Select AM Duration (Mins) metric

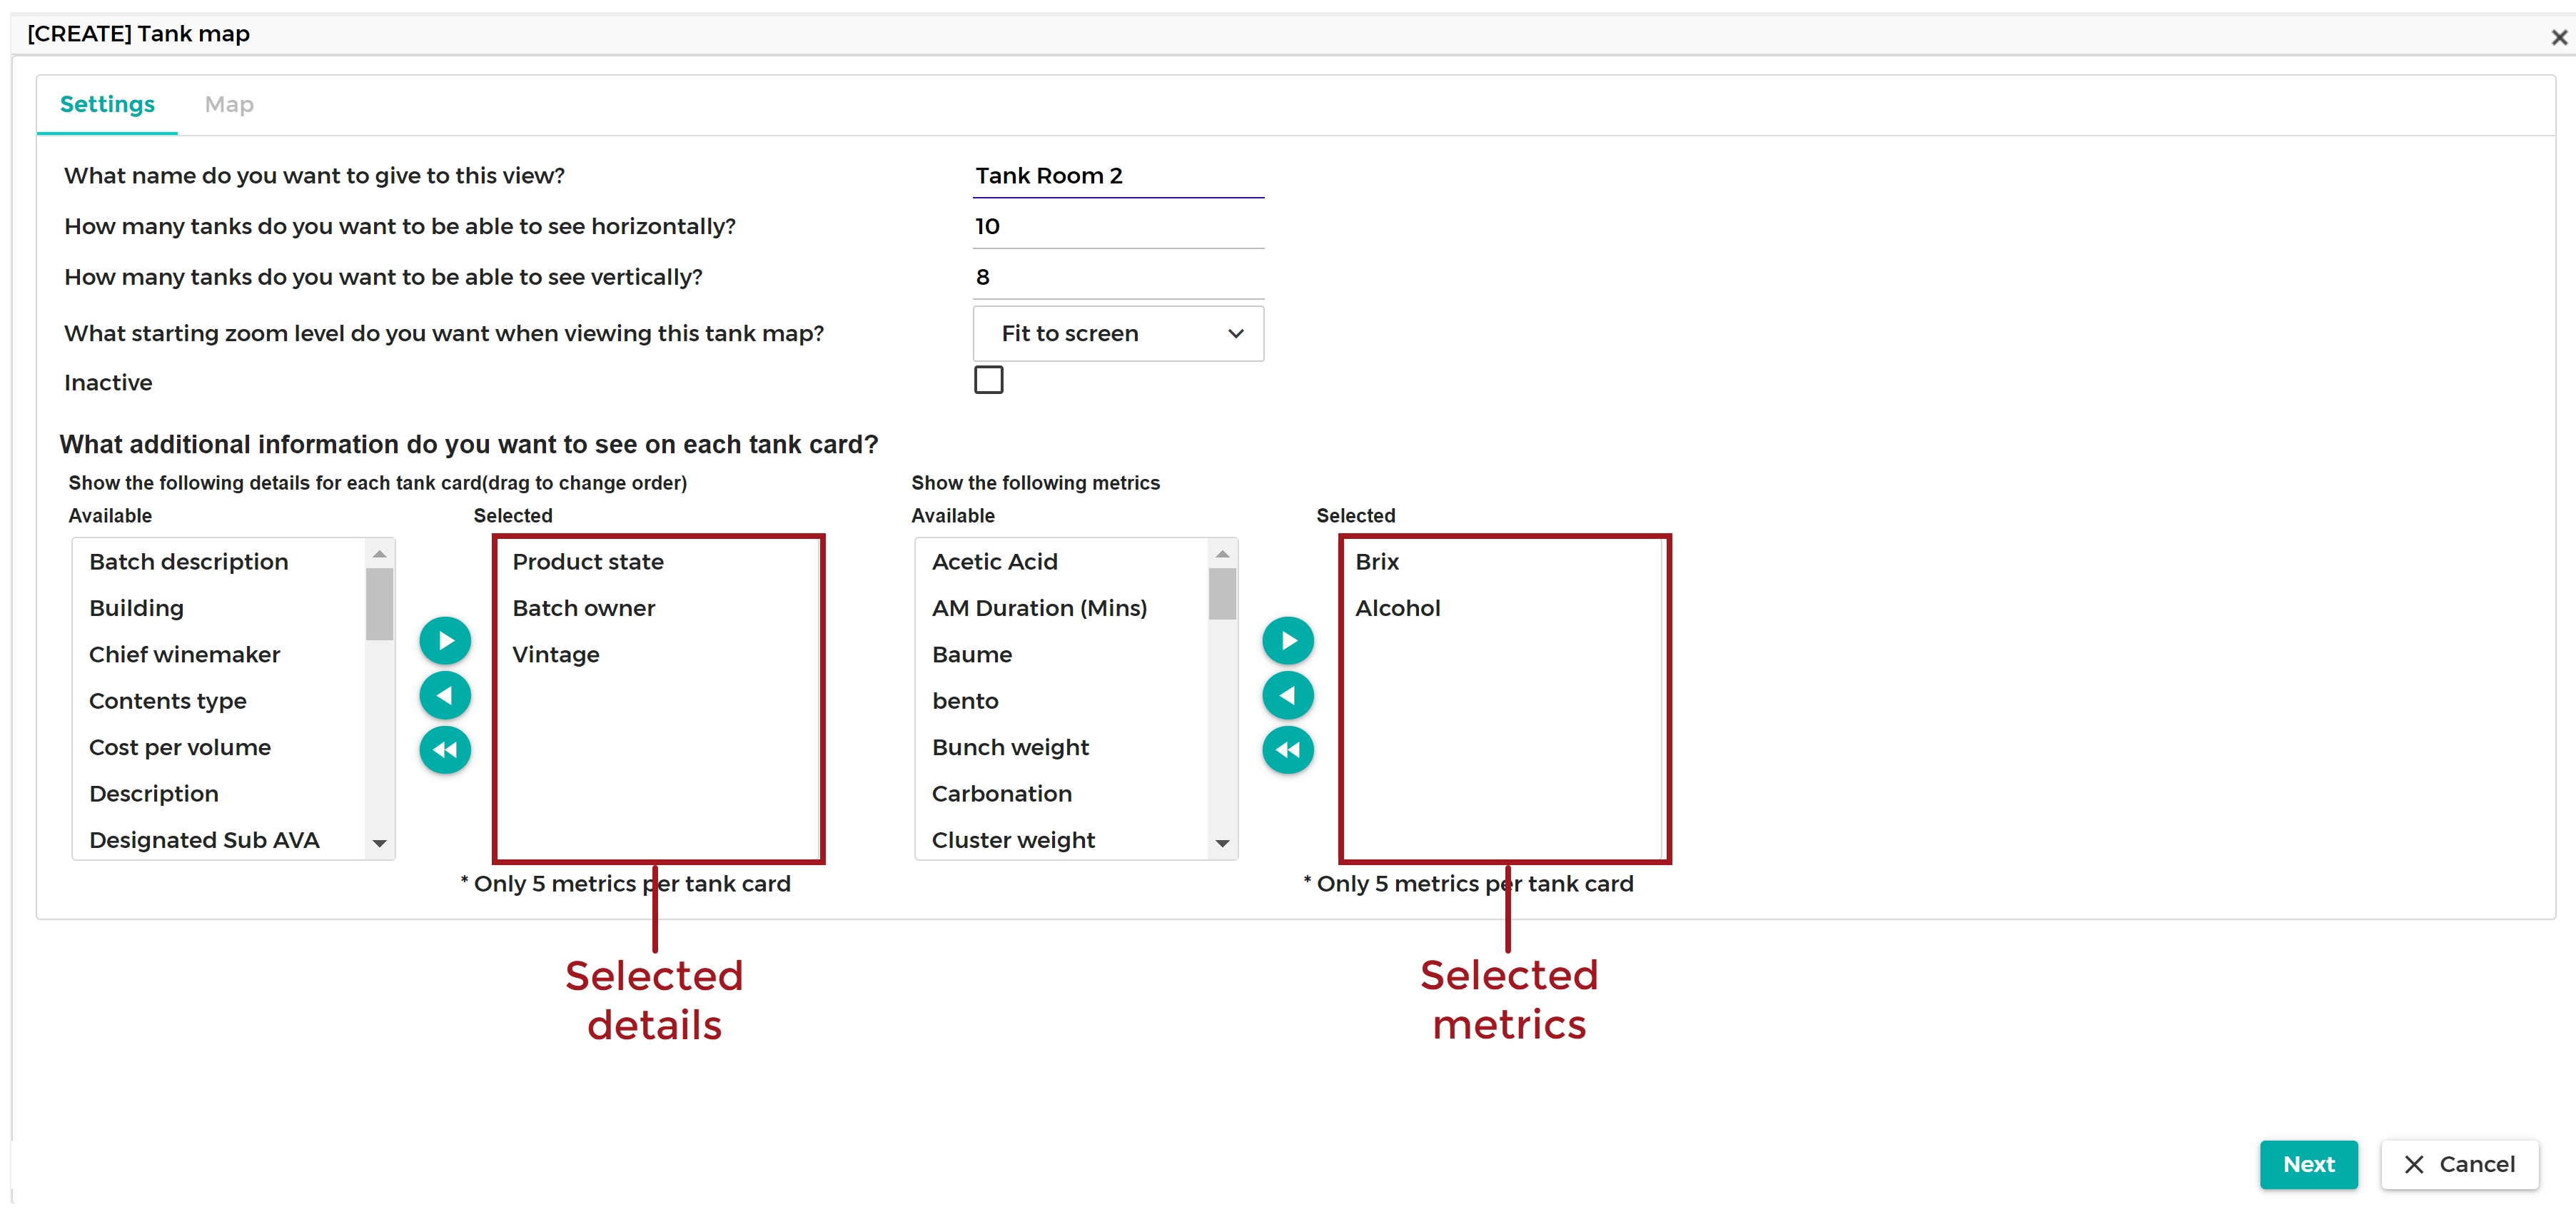coord(1062,608)
